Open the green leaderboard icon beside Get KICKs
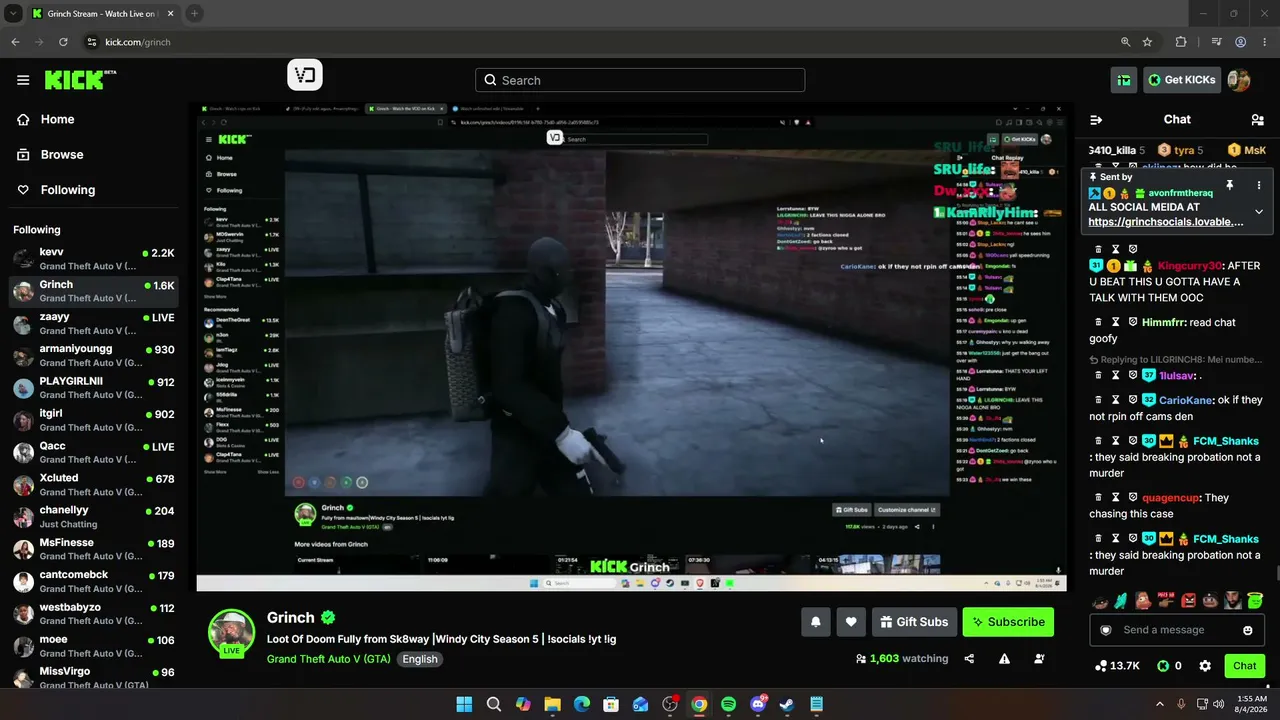The width and height of the screenshot is (1280, 720). (x=1125, y=80)
